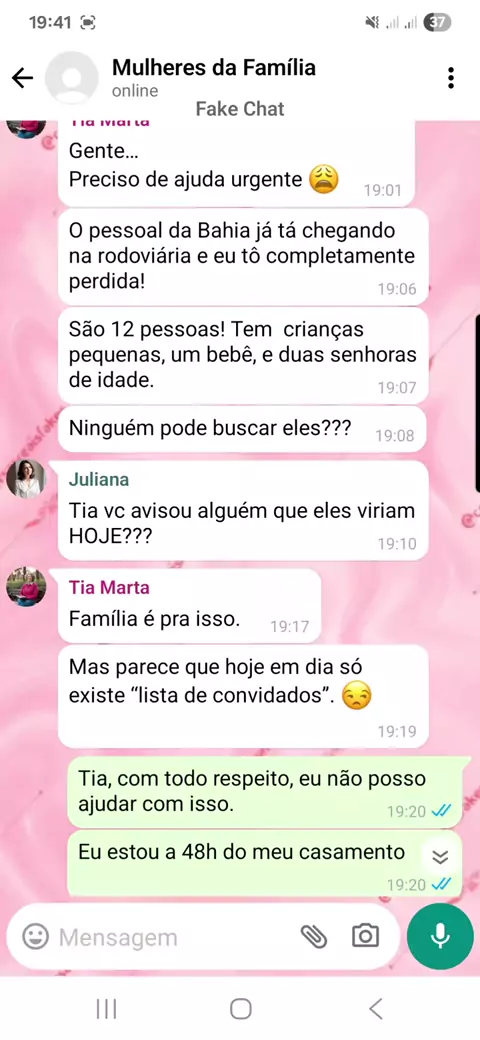
Task: Open the emoji picker in message bar
Action: click(x=35, y=937)
